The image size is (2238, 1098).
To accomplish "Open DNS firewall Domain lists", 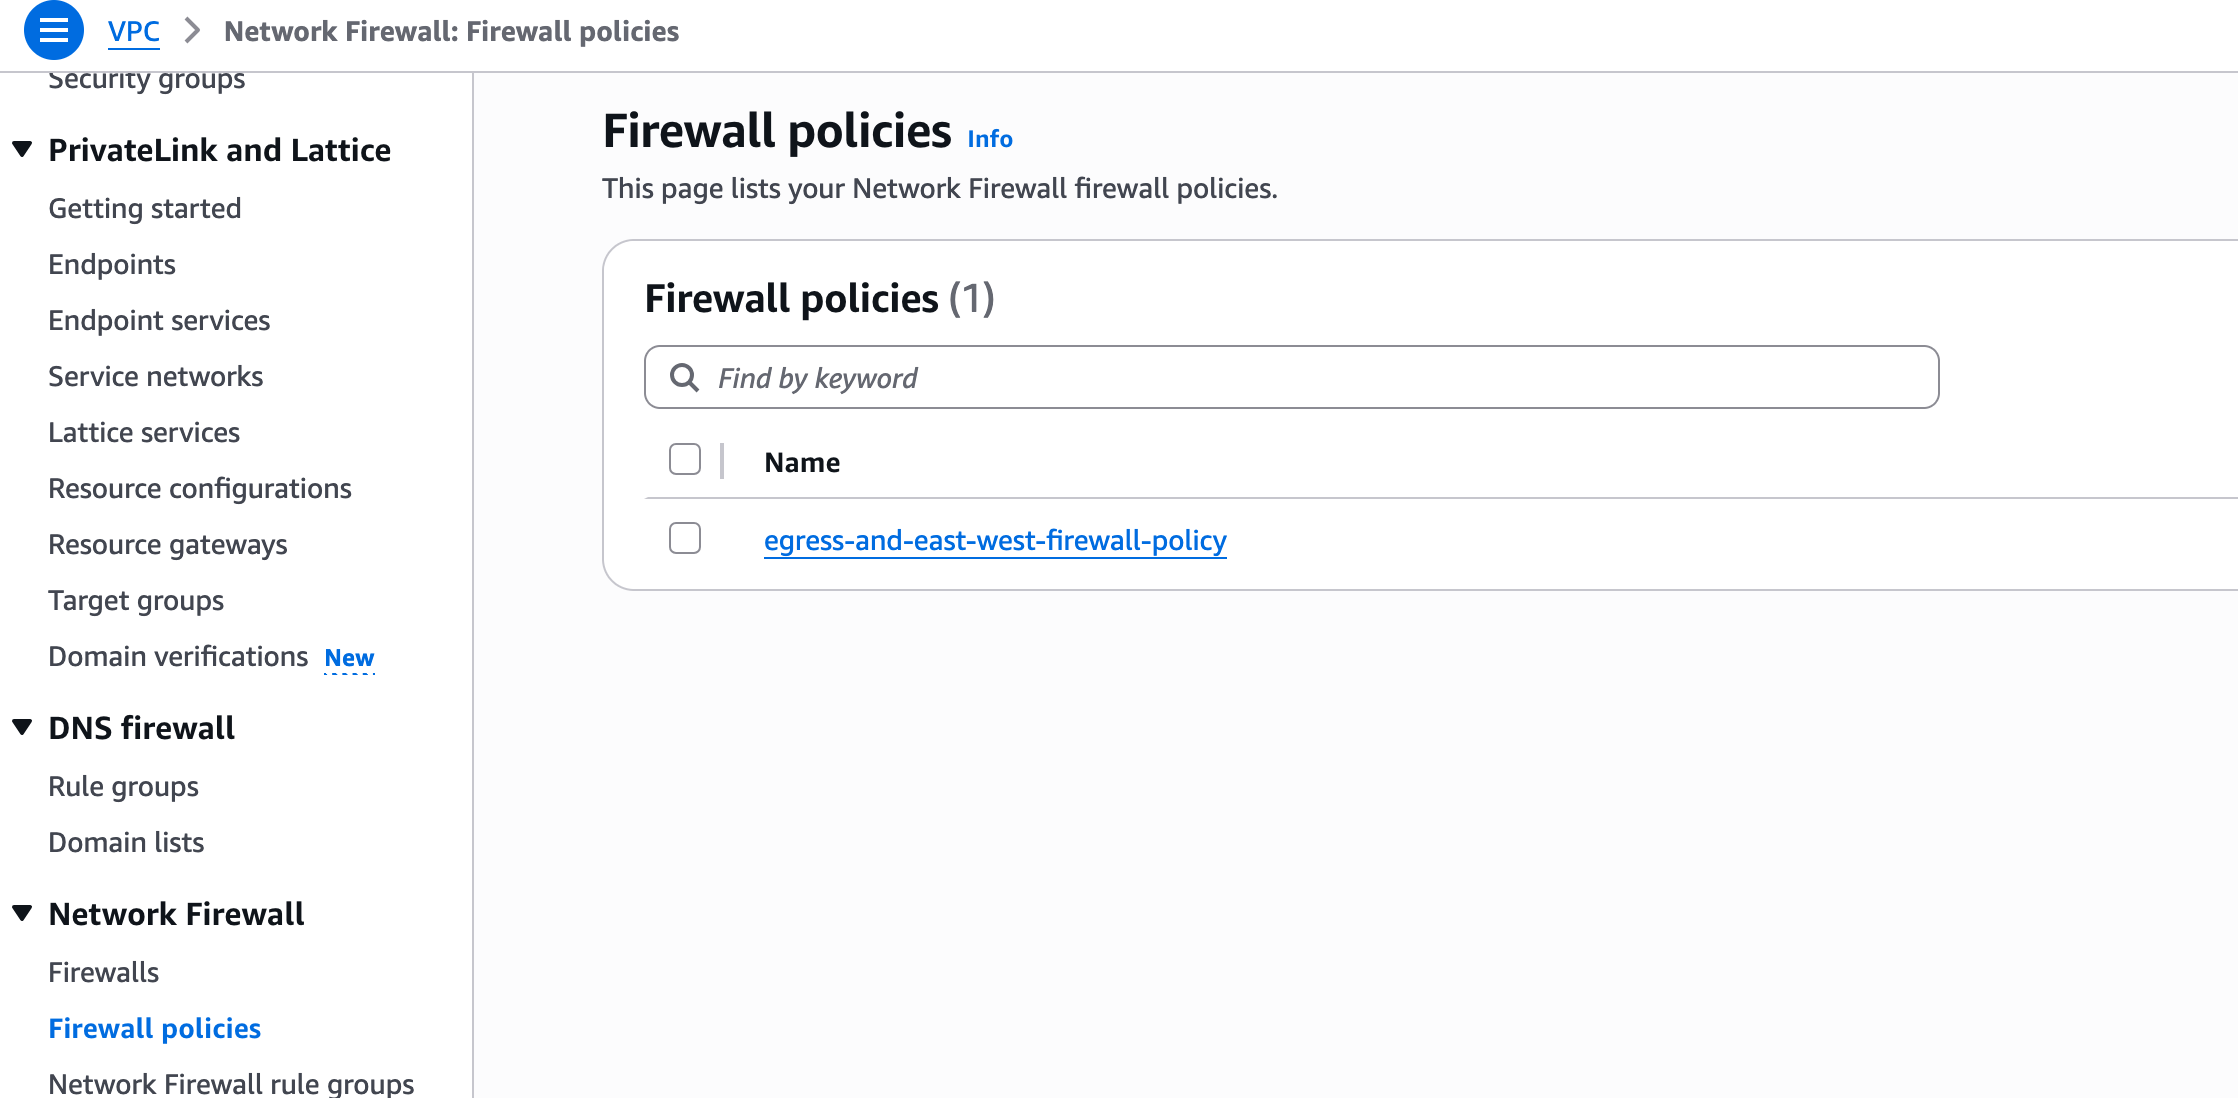I will [126, 842].
